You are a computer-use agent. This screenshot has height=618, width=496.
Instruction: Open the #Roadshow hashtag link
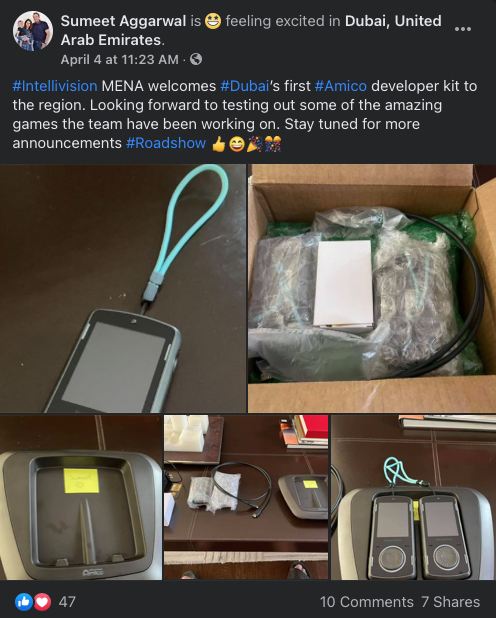[166, 143]
